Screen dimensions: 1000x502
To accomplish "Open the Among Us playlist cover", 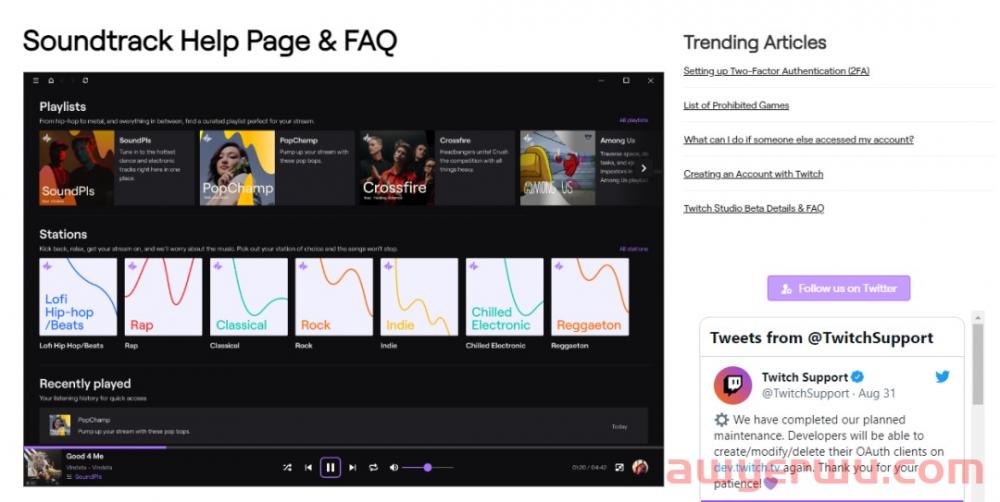I will (557, 168).
